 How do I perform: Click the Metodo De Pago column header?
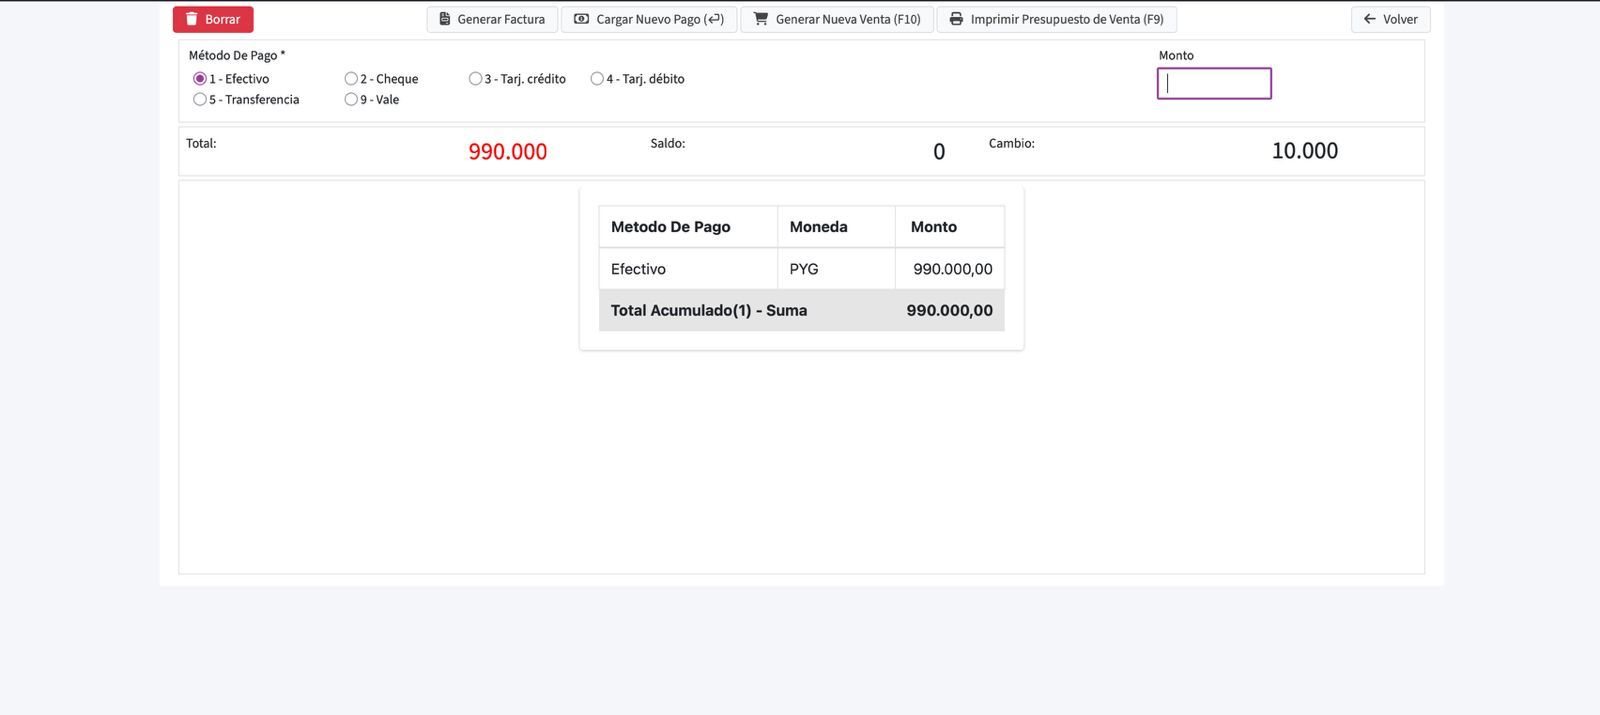coord(671,227)
